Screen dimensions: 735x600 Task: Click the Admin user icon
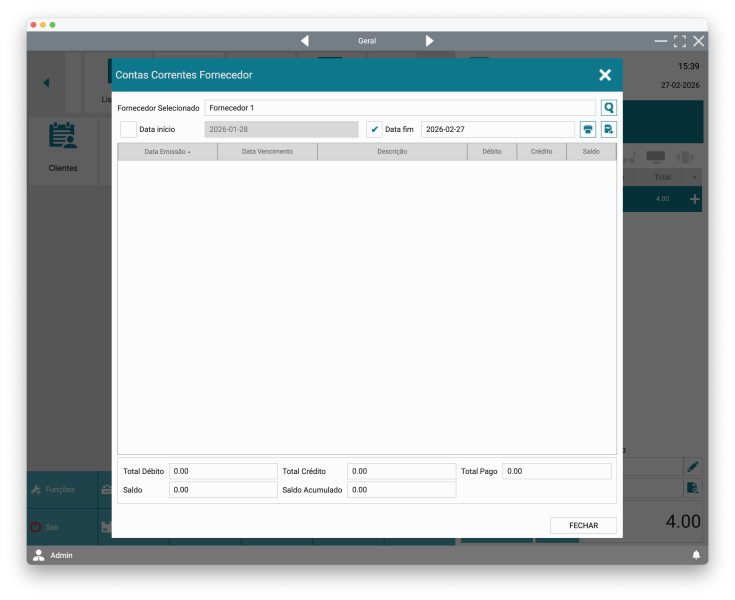[39, 555]
